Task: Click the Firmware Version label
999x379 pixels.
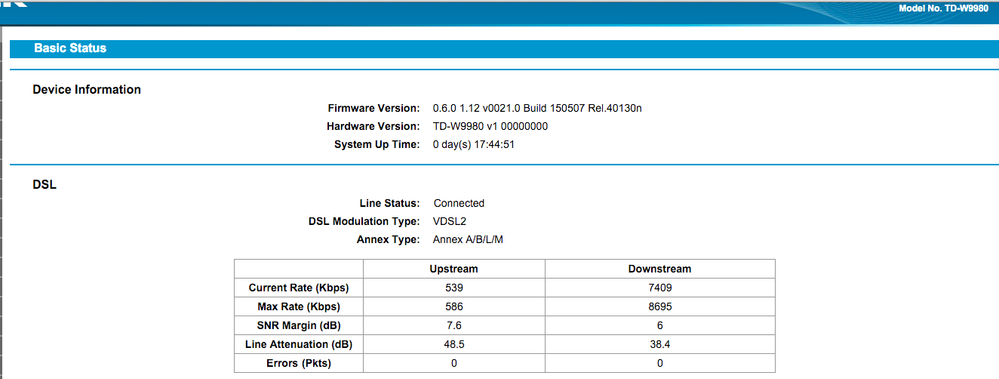Action: pos(374,108)
